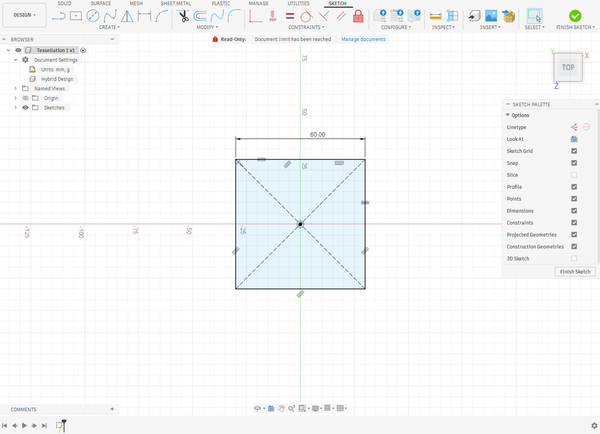Click the Manage documents link
The image size is (600, 434).
(x=363, y=39)
